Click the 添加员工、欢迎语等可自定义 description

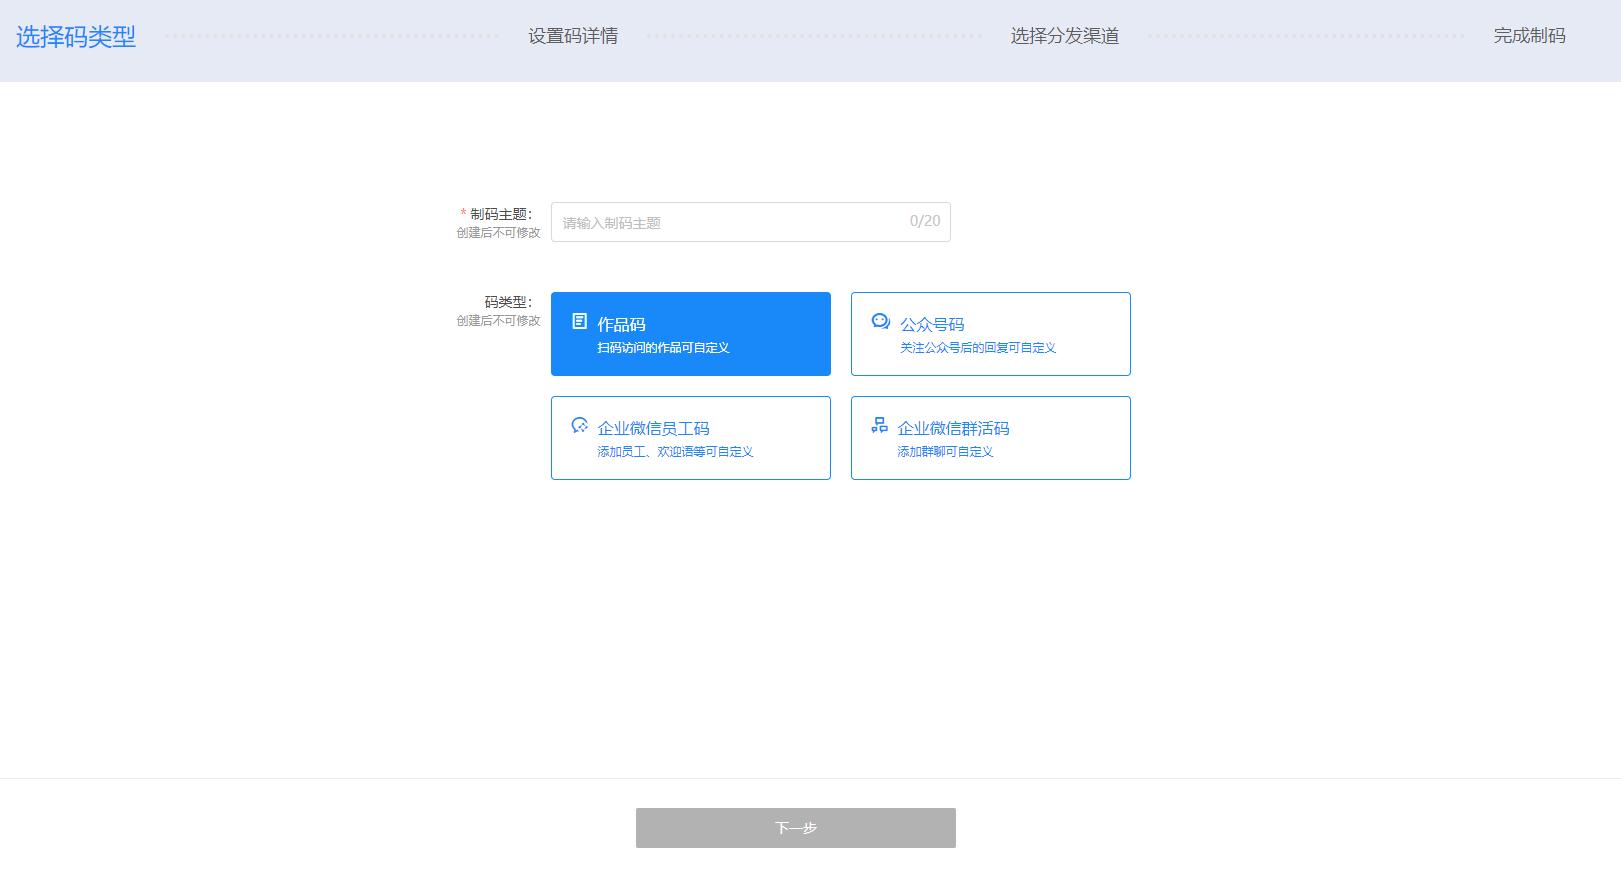coord(676,452)
